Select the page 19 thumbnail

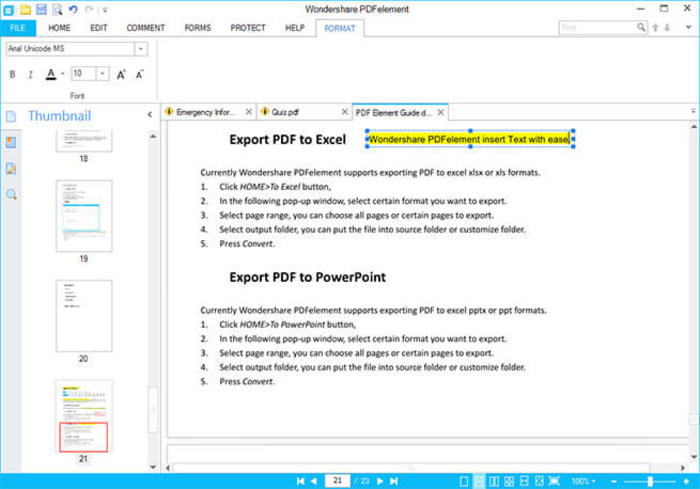click(x=84, y=216)
